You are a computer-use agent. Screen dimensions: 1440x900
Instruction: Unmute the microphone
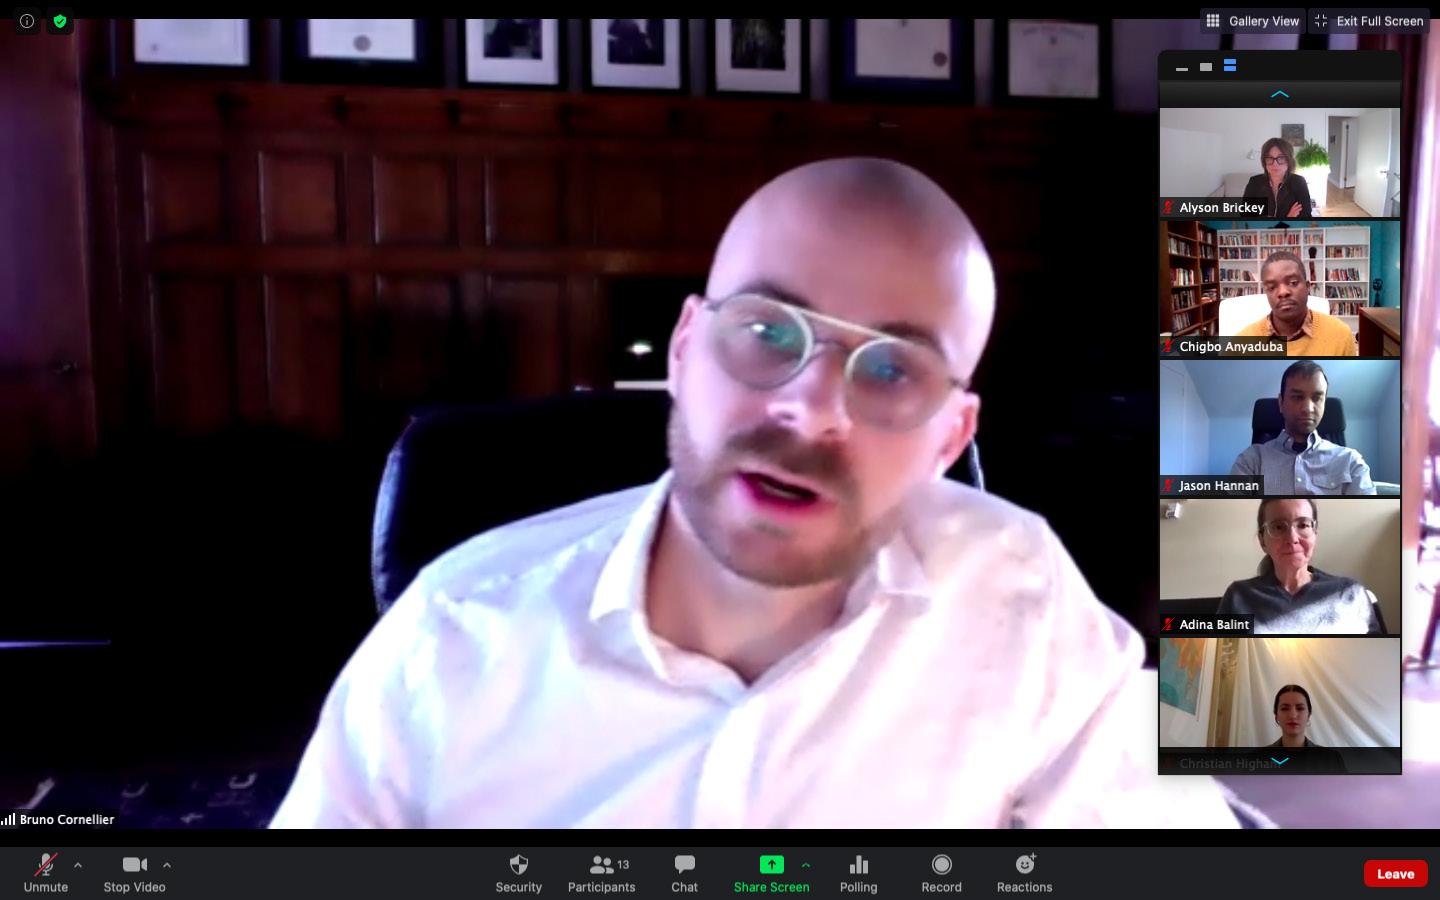46,873
